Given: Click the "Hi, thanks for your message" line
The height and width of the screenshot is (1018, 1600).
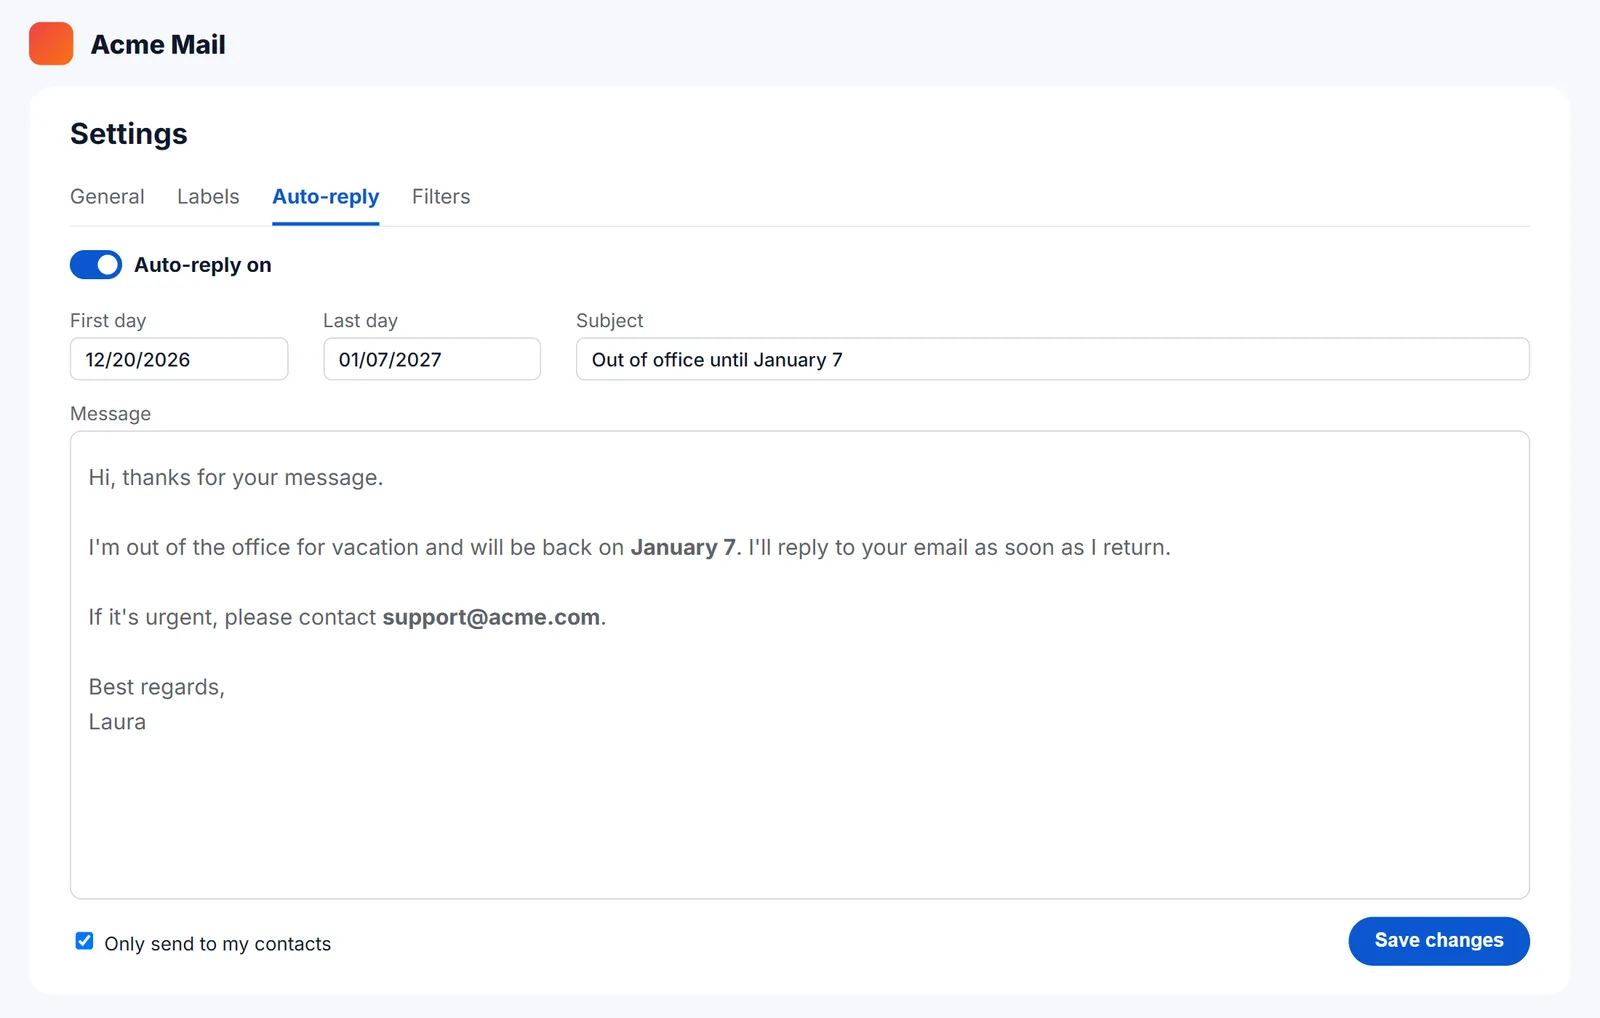Looking at the screenshot, I should point(236,478).
